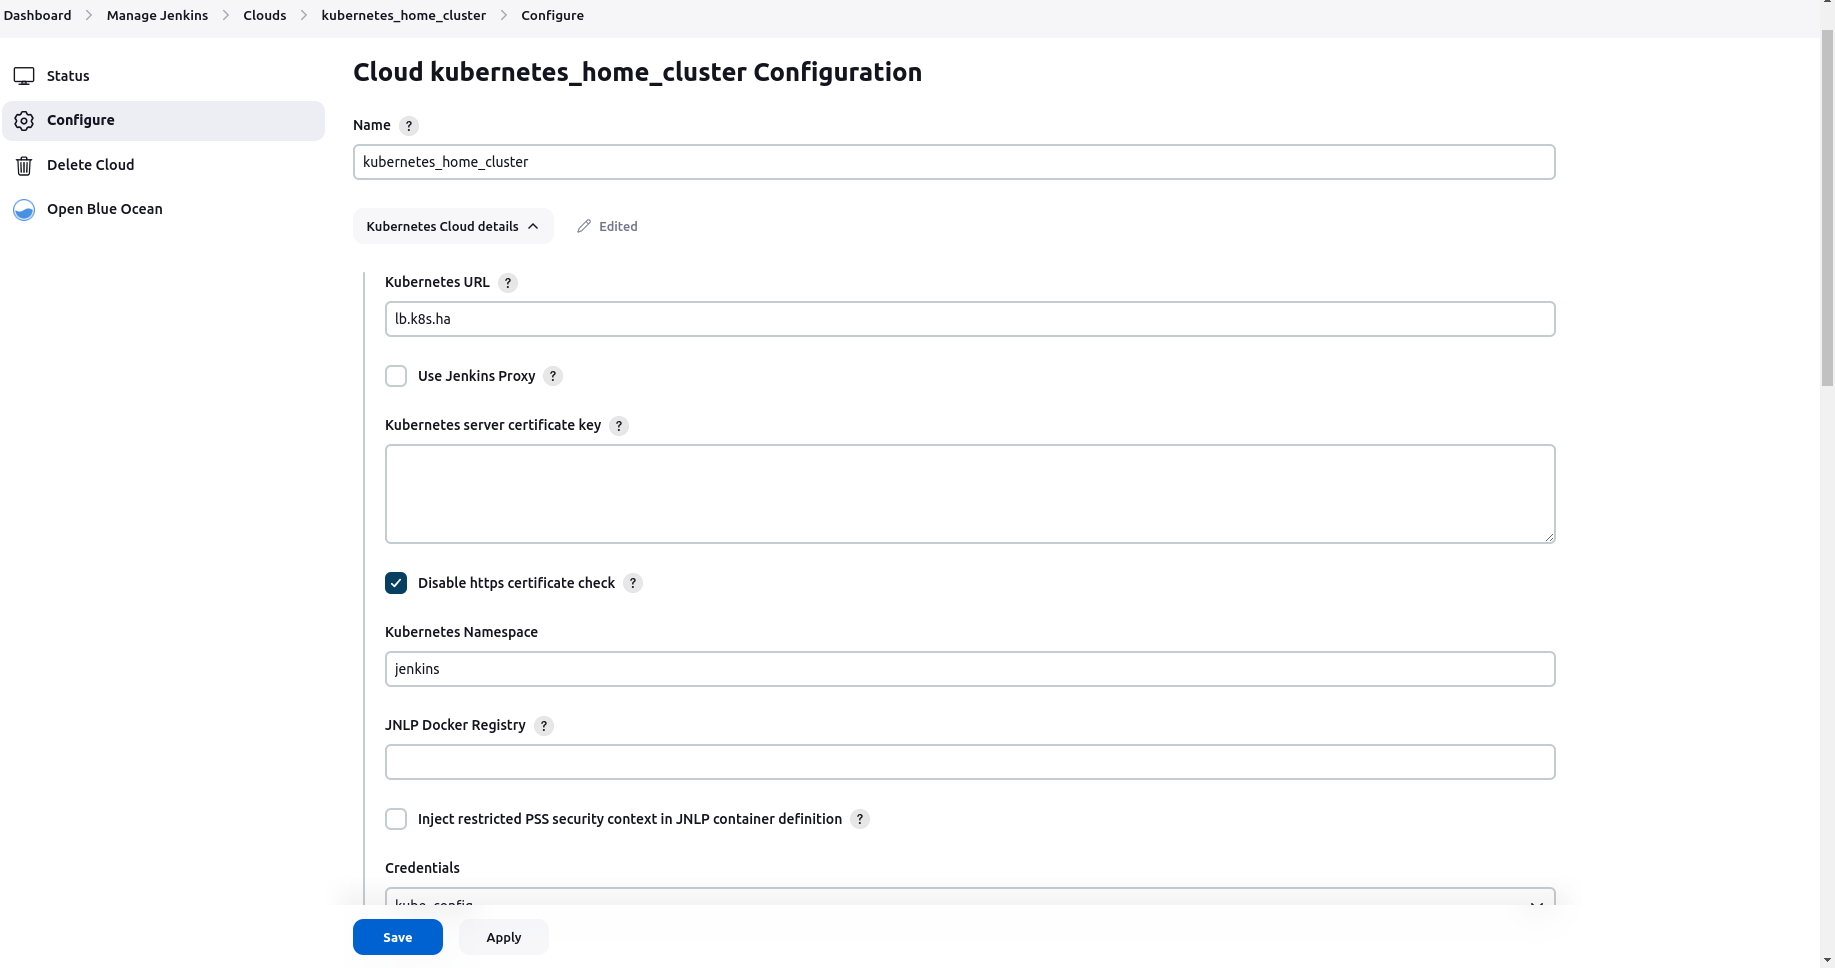Image resolution: width=1835 pixels, height=968 pixels.
Task: Save the cloud configuration
Action: coord(398,937)
